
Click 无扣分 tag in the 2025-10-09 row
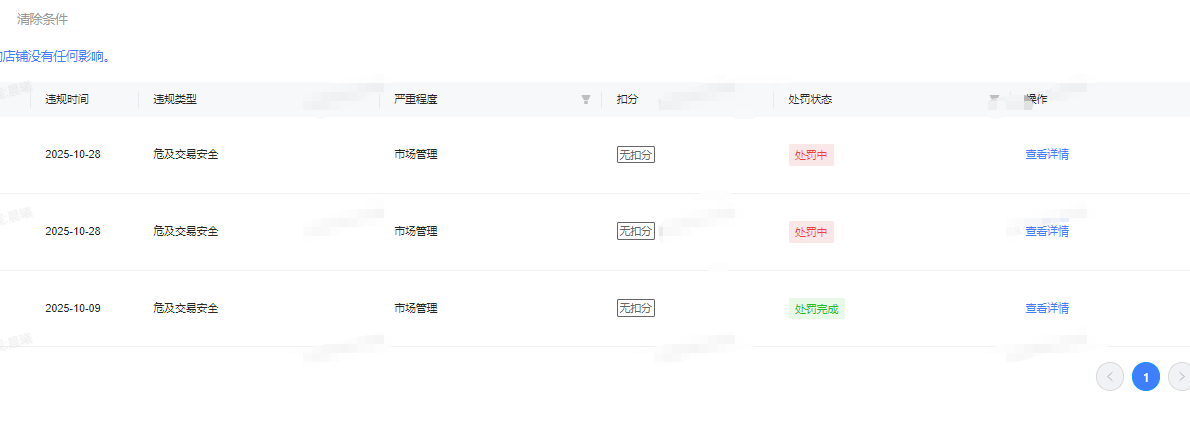click(636, 308)
